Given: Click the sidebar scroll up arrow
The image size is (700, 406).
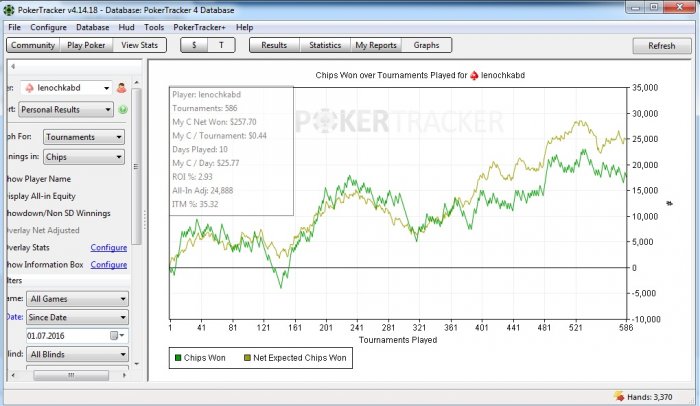Looking at the screenshot, I should (x=136, y=83).
